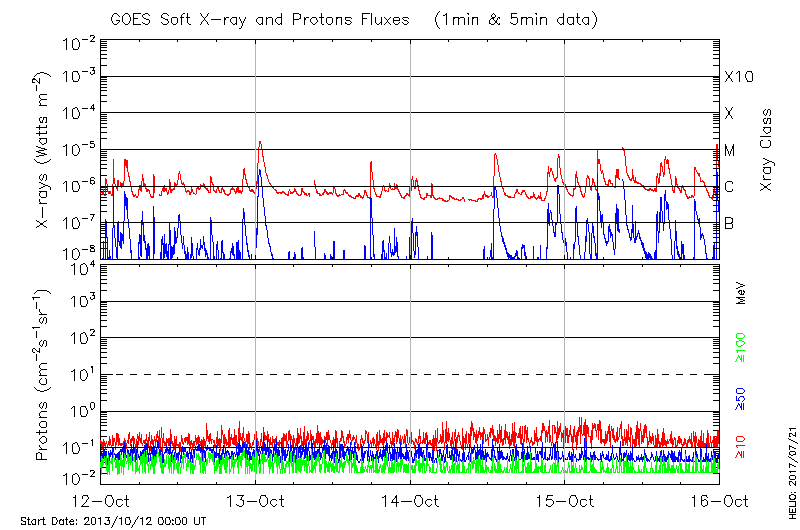Select the B flare class label
Screen dimensions: 800x530
(729, 223)
